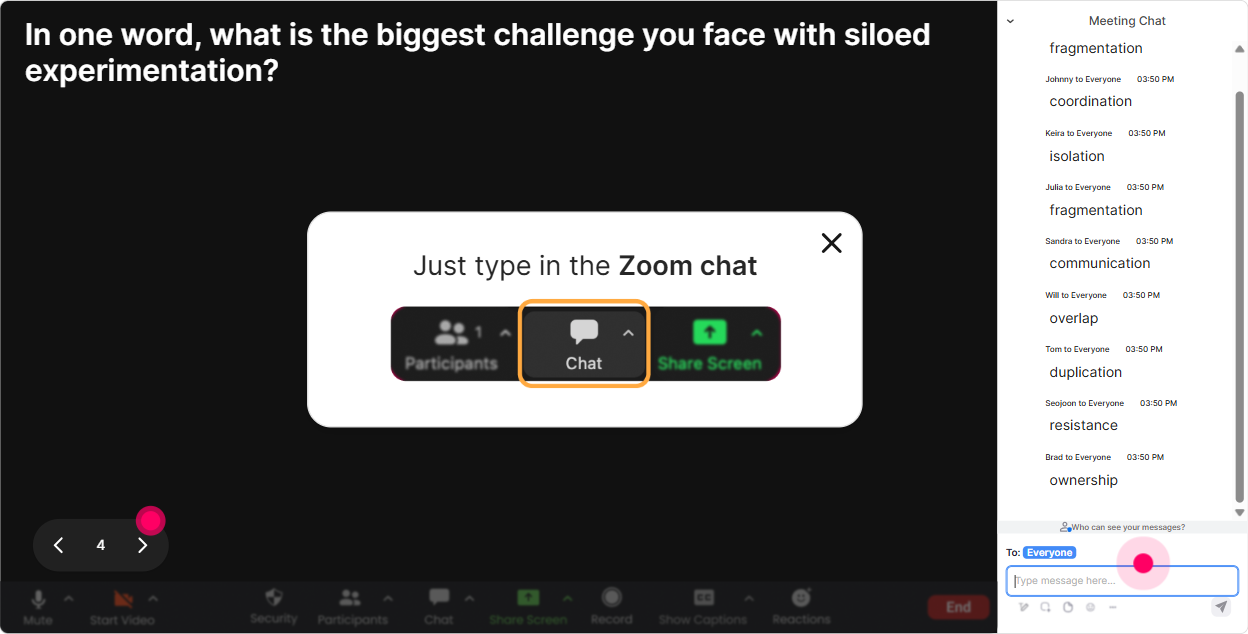Click the red End meeting button
Image resolution: width=1248 pixels, height=634 pixels.
tap(958, 607)
